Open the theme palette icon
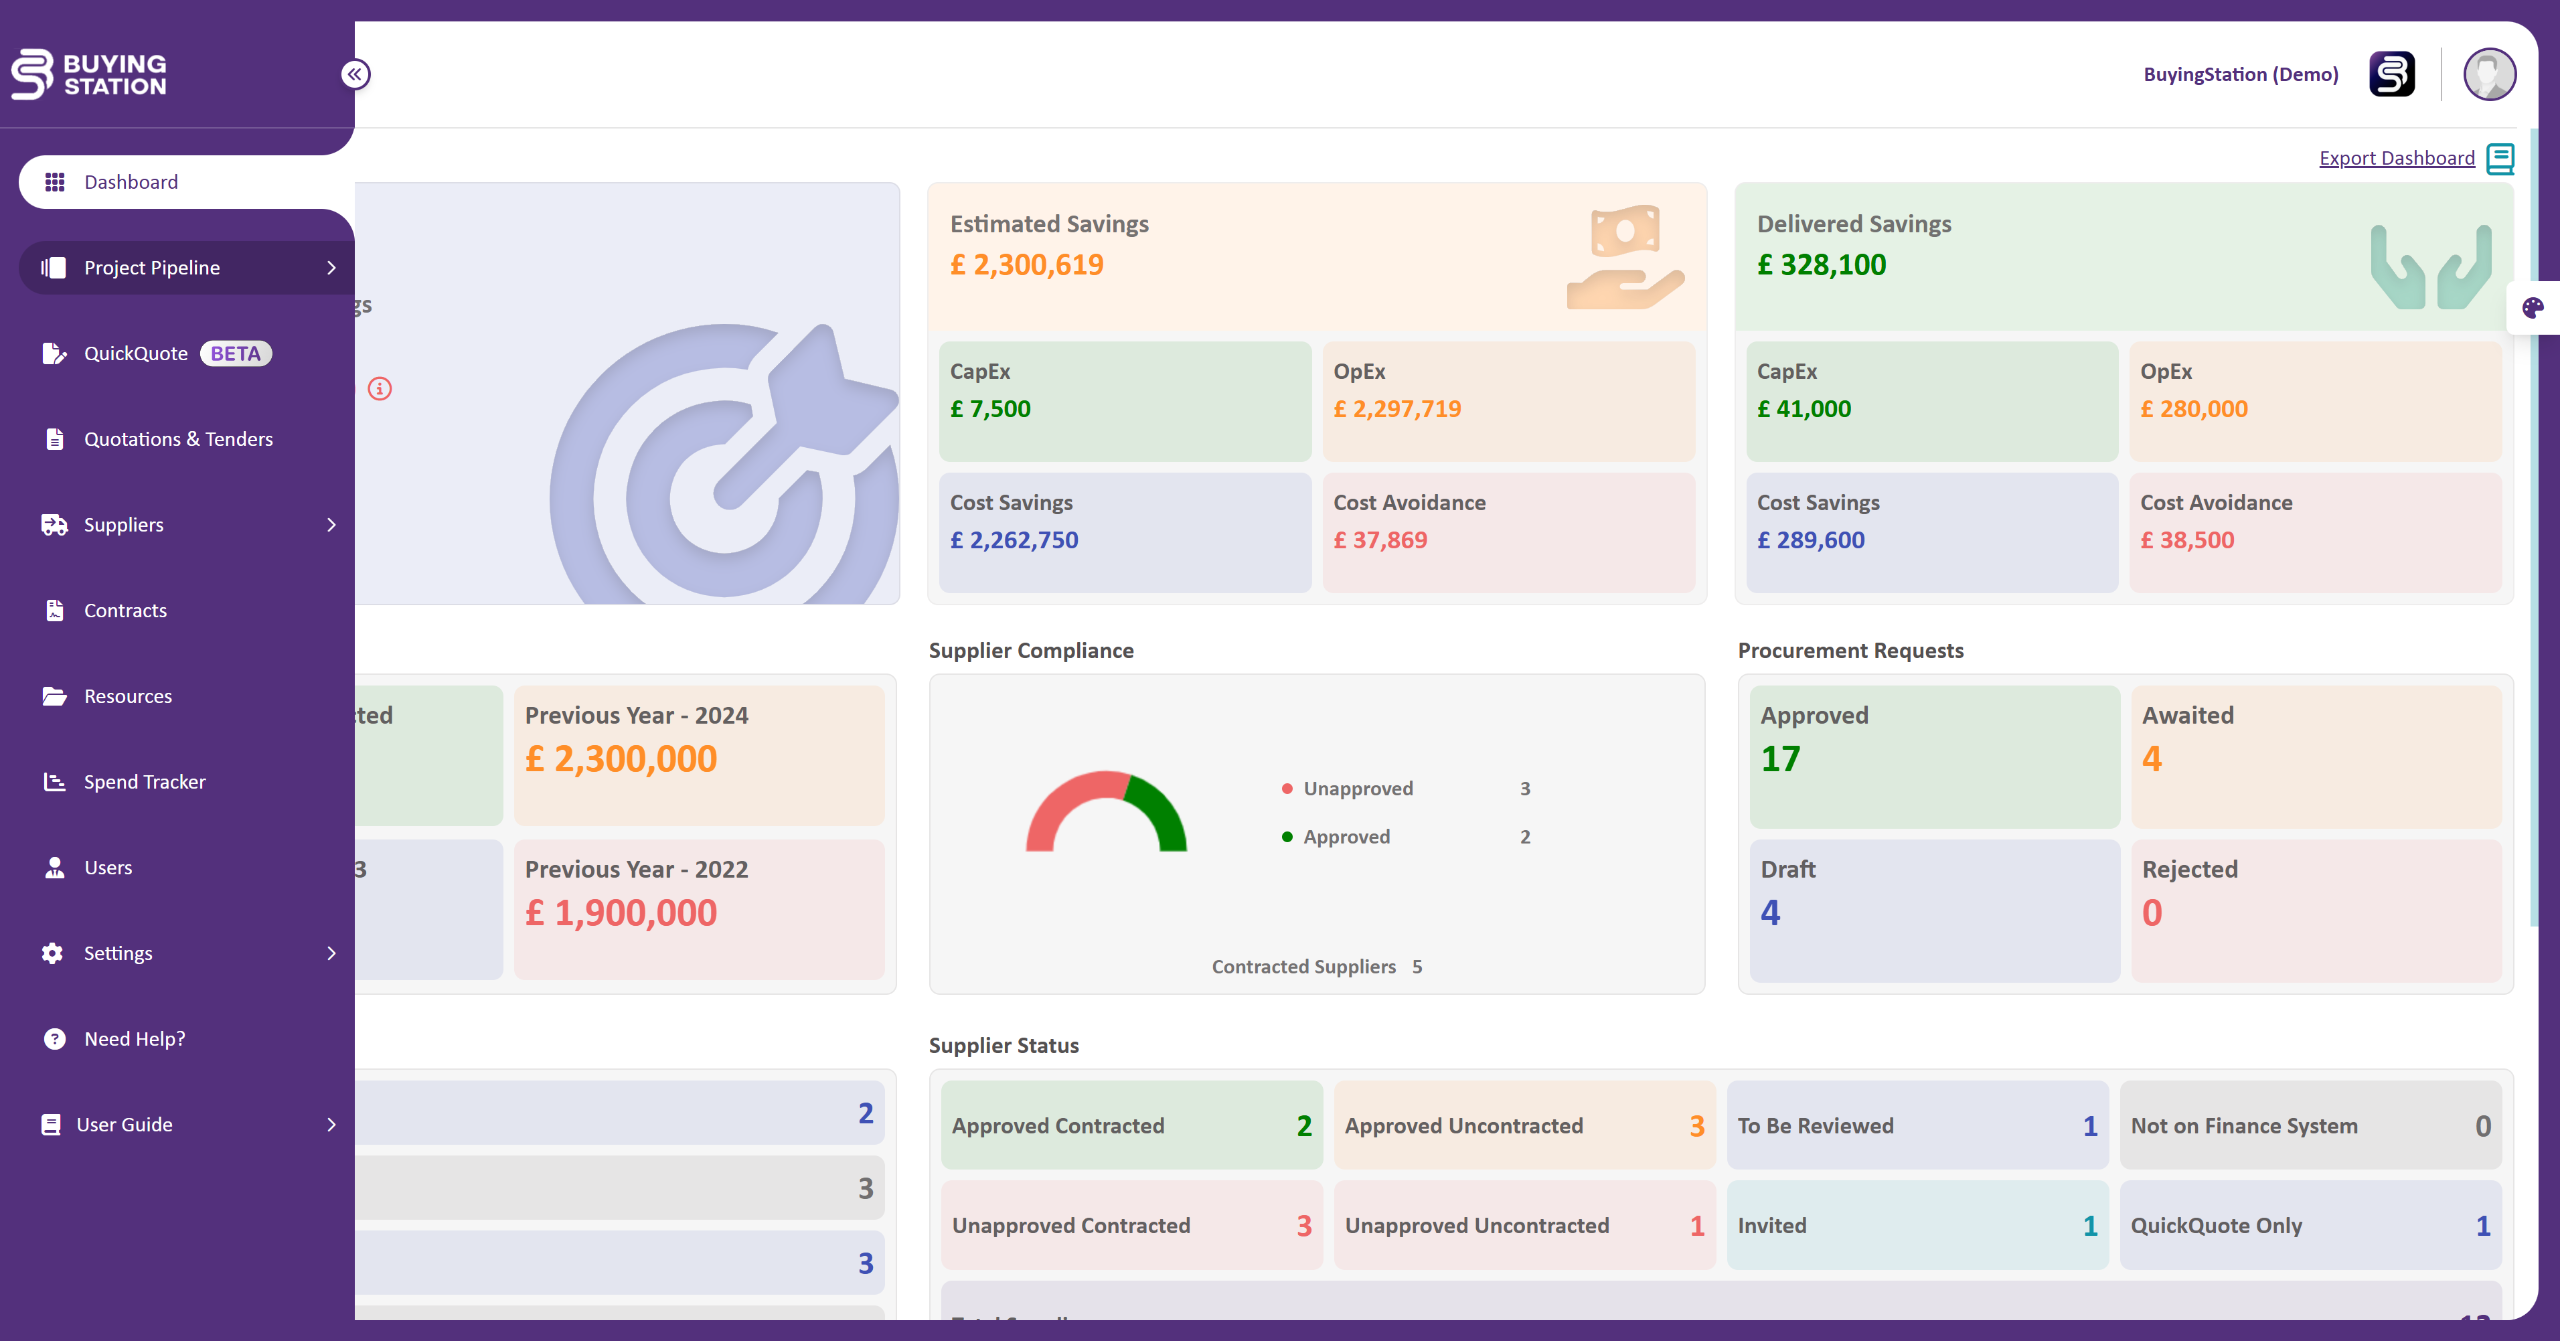 [2532, 308]
